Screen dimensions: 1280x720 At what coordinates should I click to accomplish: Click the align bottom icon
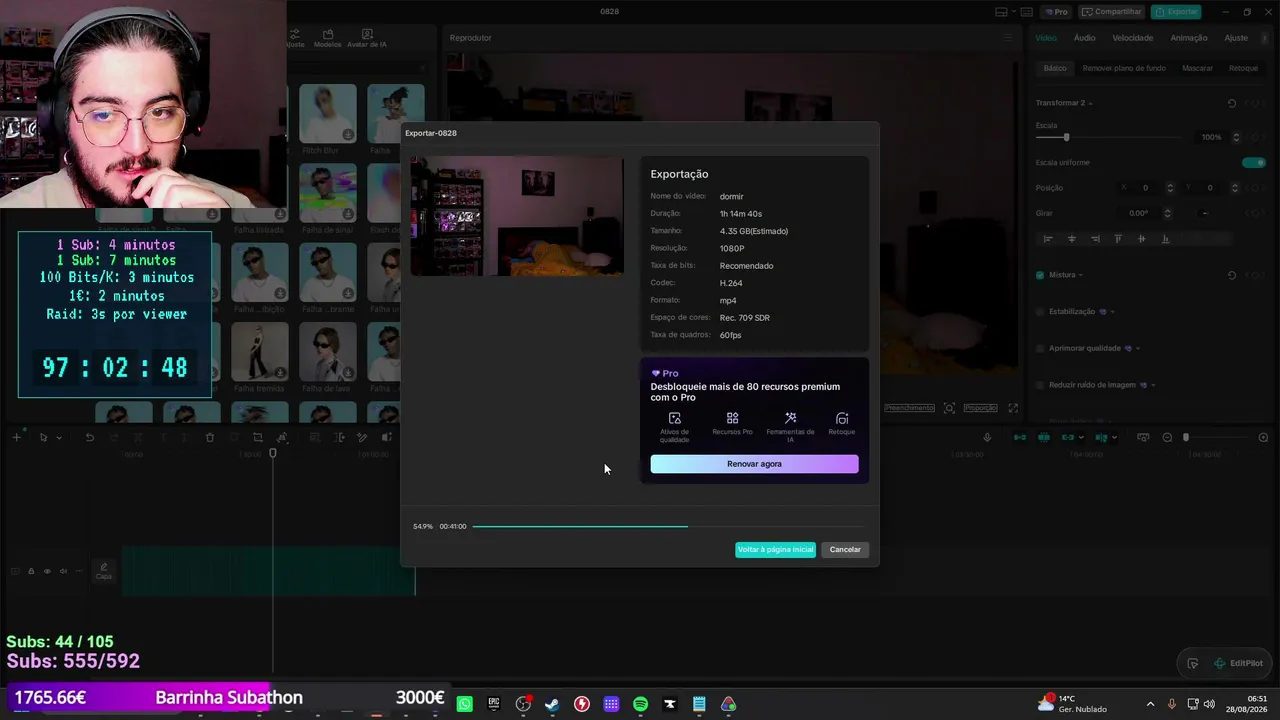1165,239
